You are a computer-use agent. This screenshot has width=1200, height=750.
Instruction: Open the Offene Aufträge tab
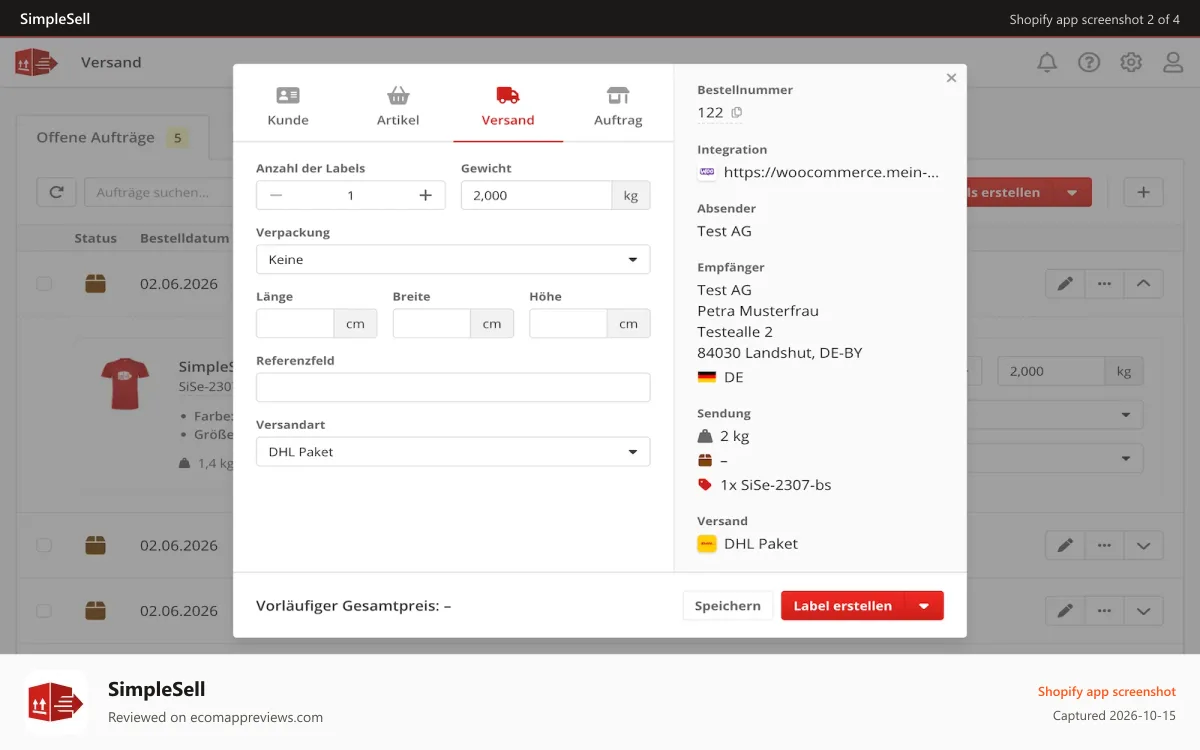point(112,138)
